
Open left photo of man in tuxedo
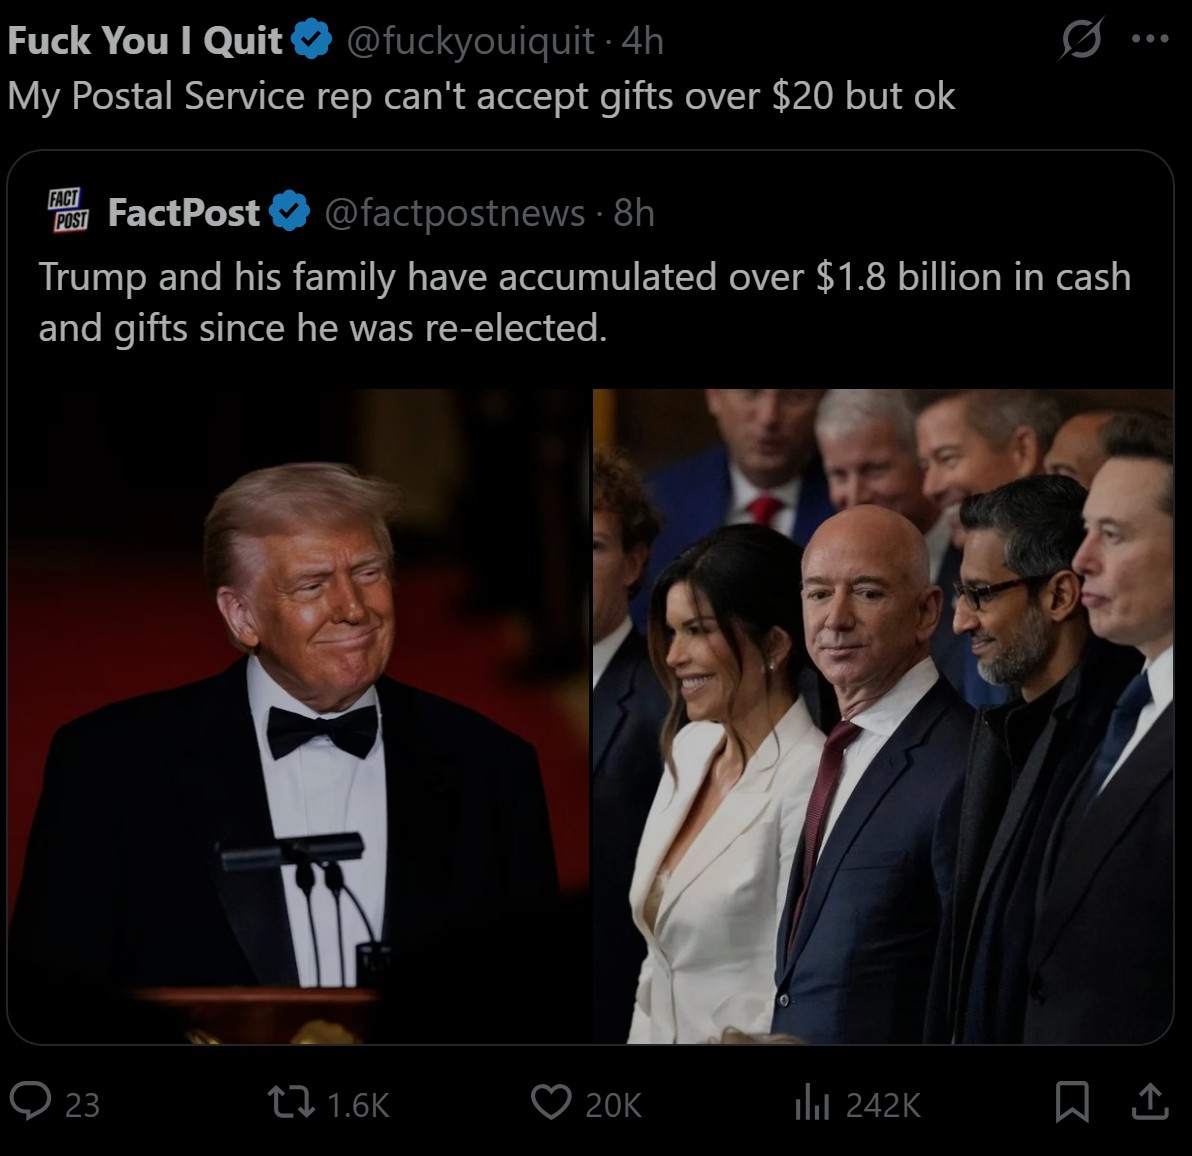coord(298,715)
